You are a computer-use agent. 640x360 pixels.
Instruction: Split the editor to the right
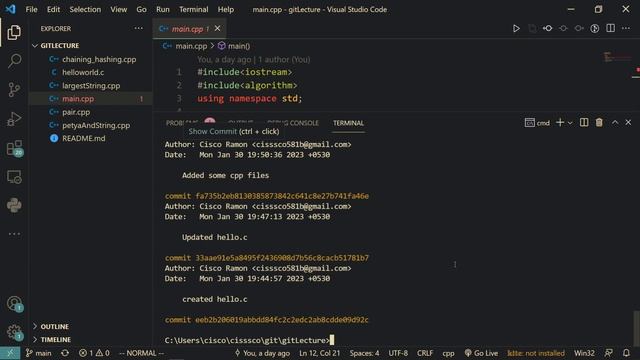click(610, 28)
